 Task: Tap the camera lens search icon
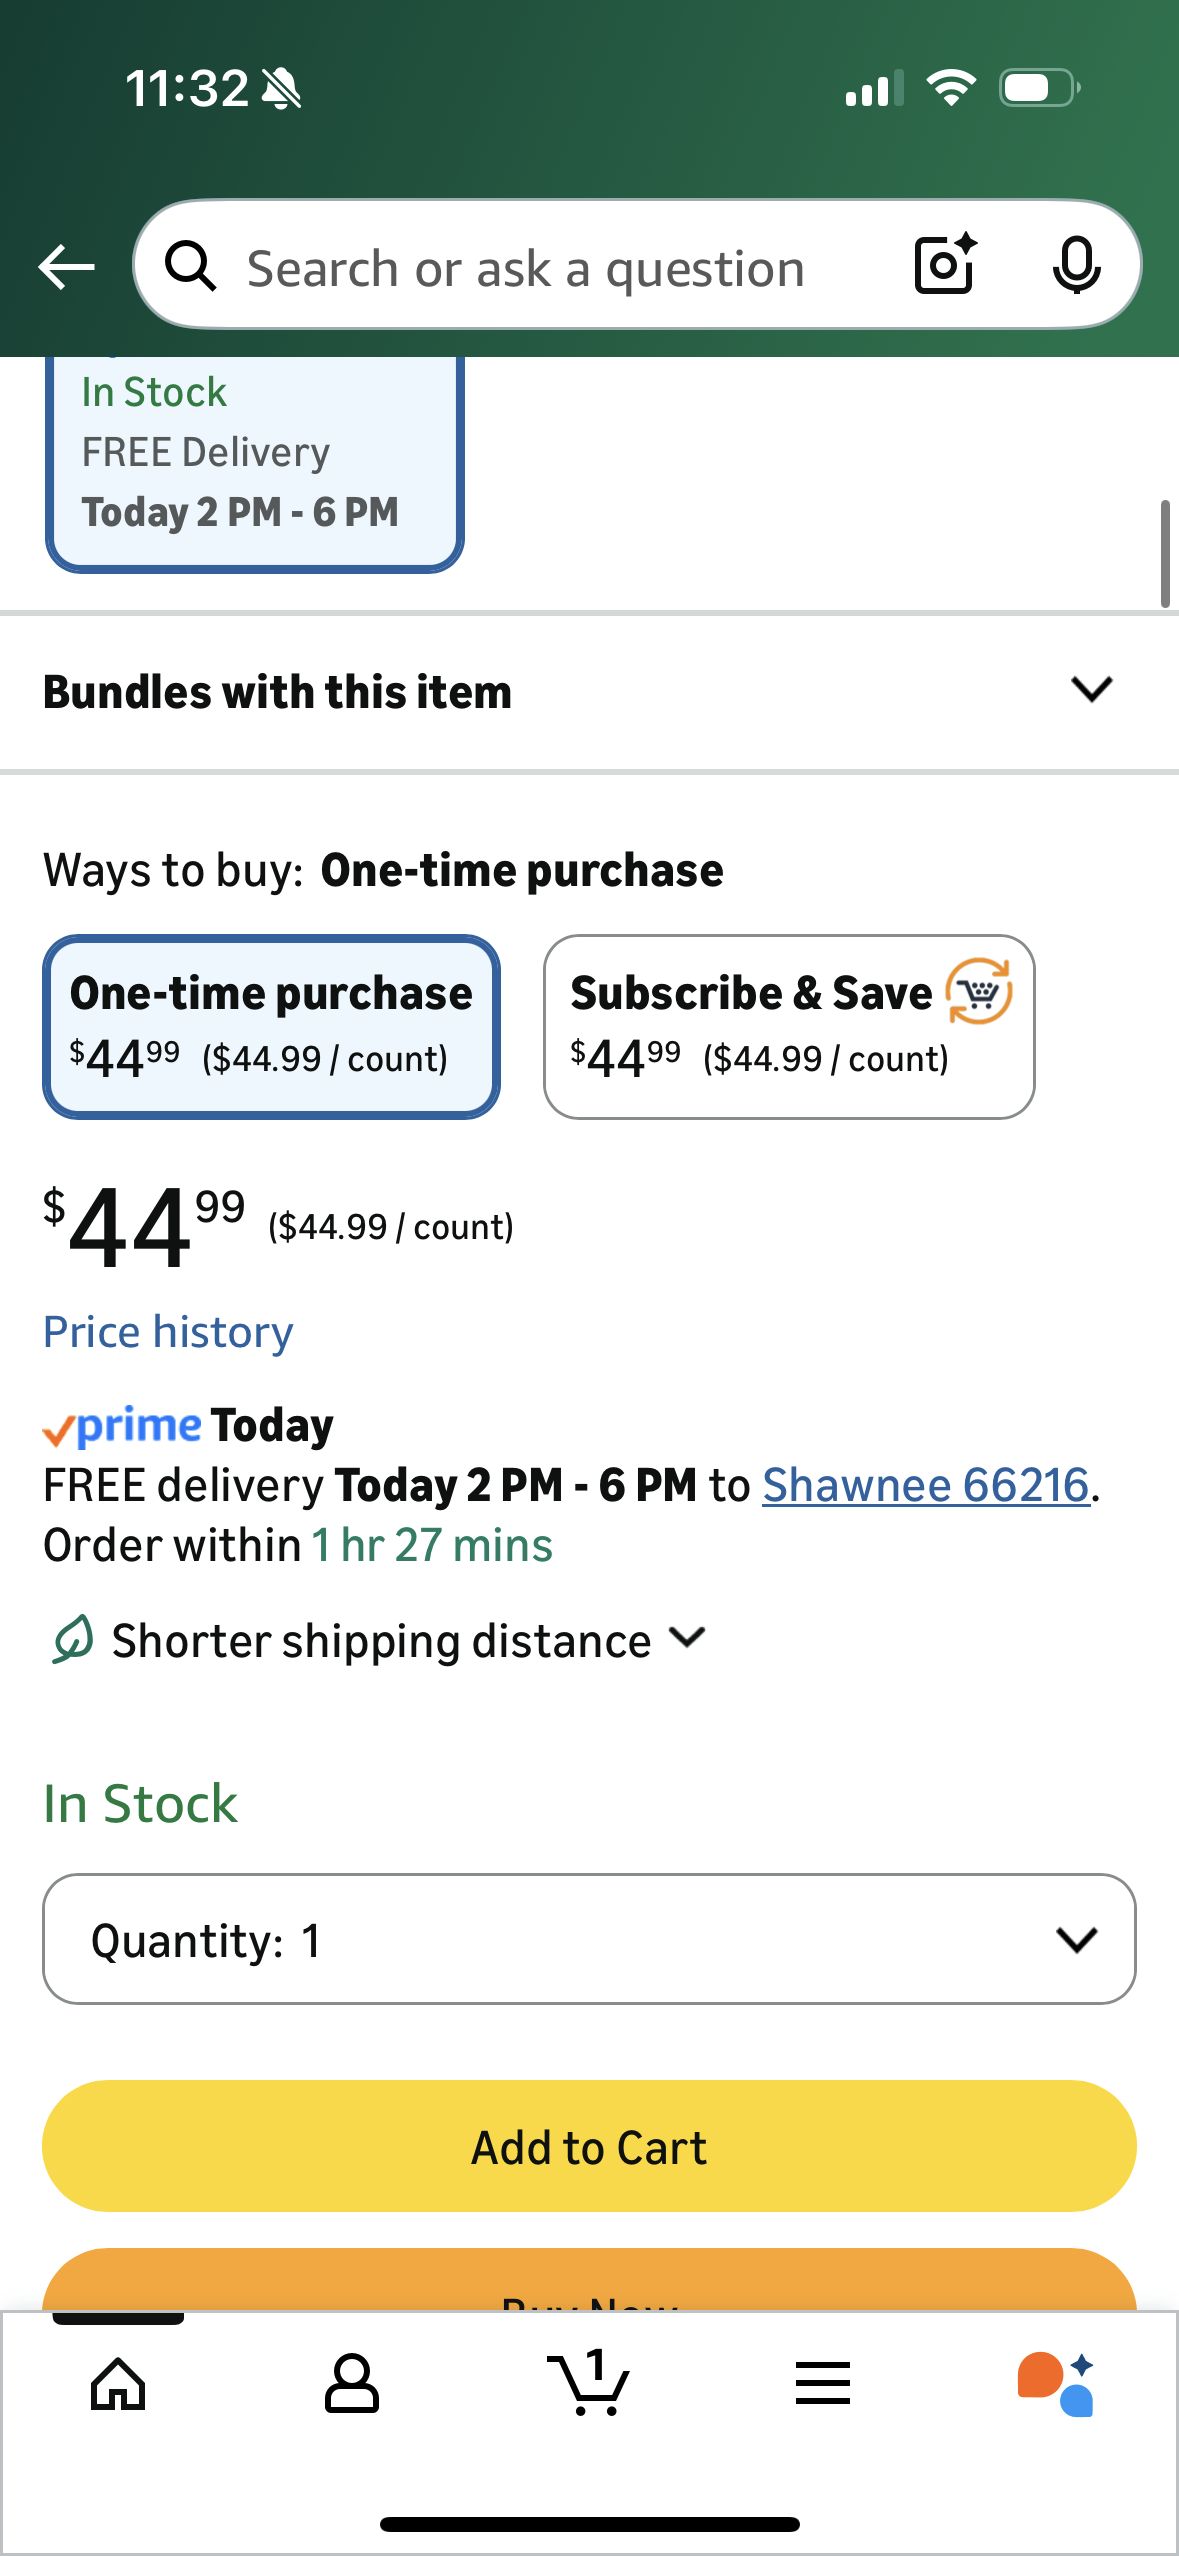[x=945, y=265]
